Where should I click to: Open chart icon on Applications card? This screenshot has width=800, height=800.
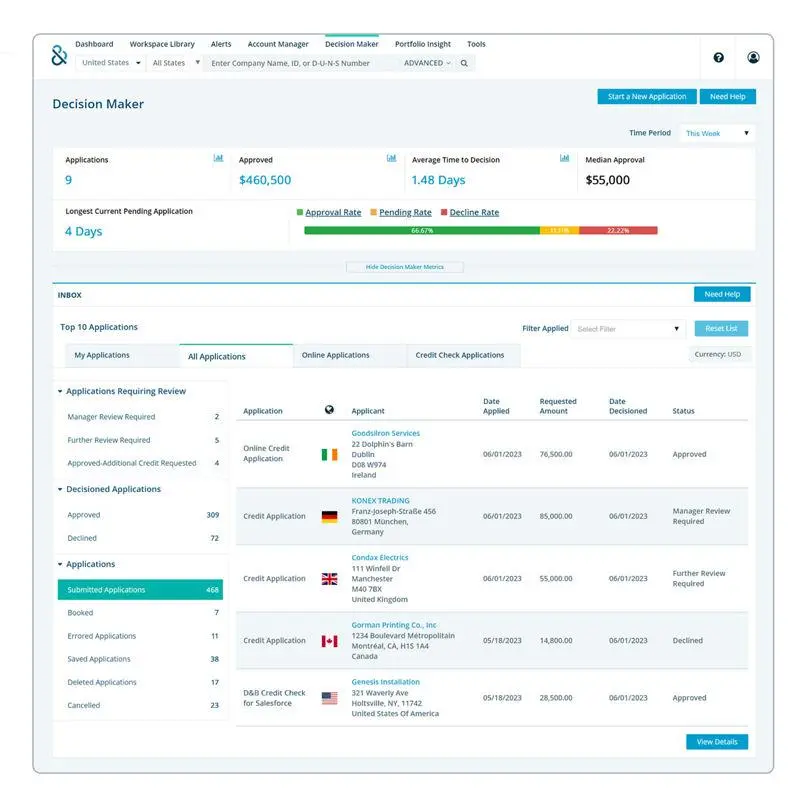click(218, 158)
